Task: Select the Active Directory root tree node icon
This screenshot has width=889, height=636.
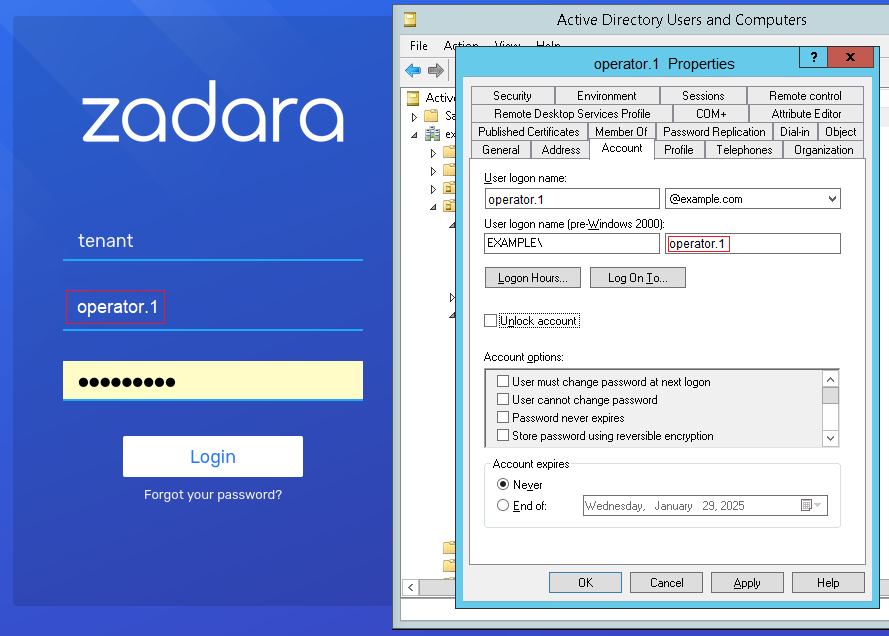Action: coord(413,98)
